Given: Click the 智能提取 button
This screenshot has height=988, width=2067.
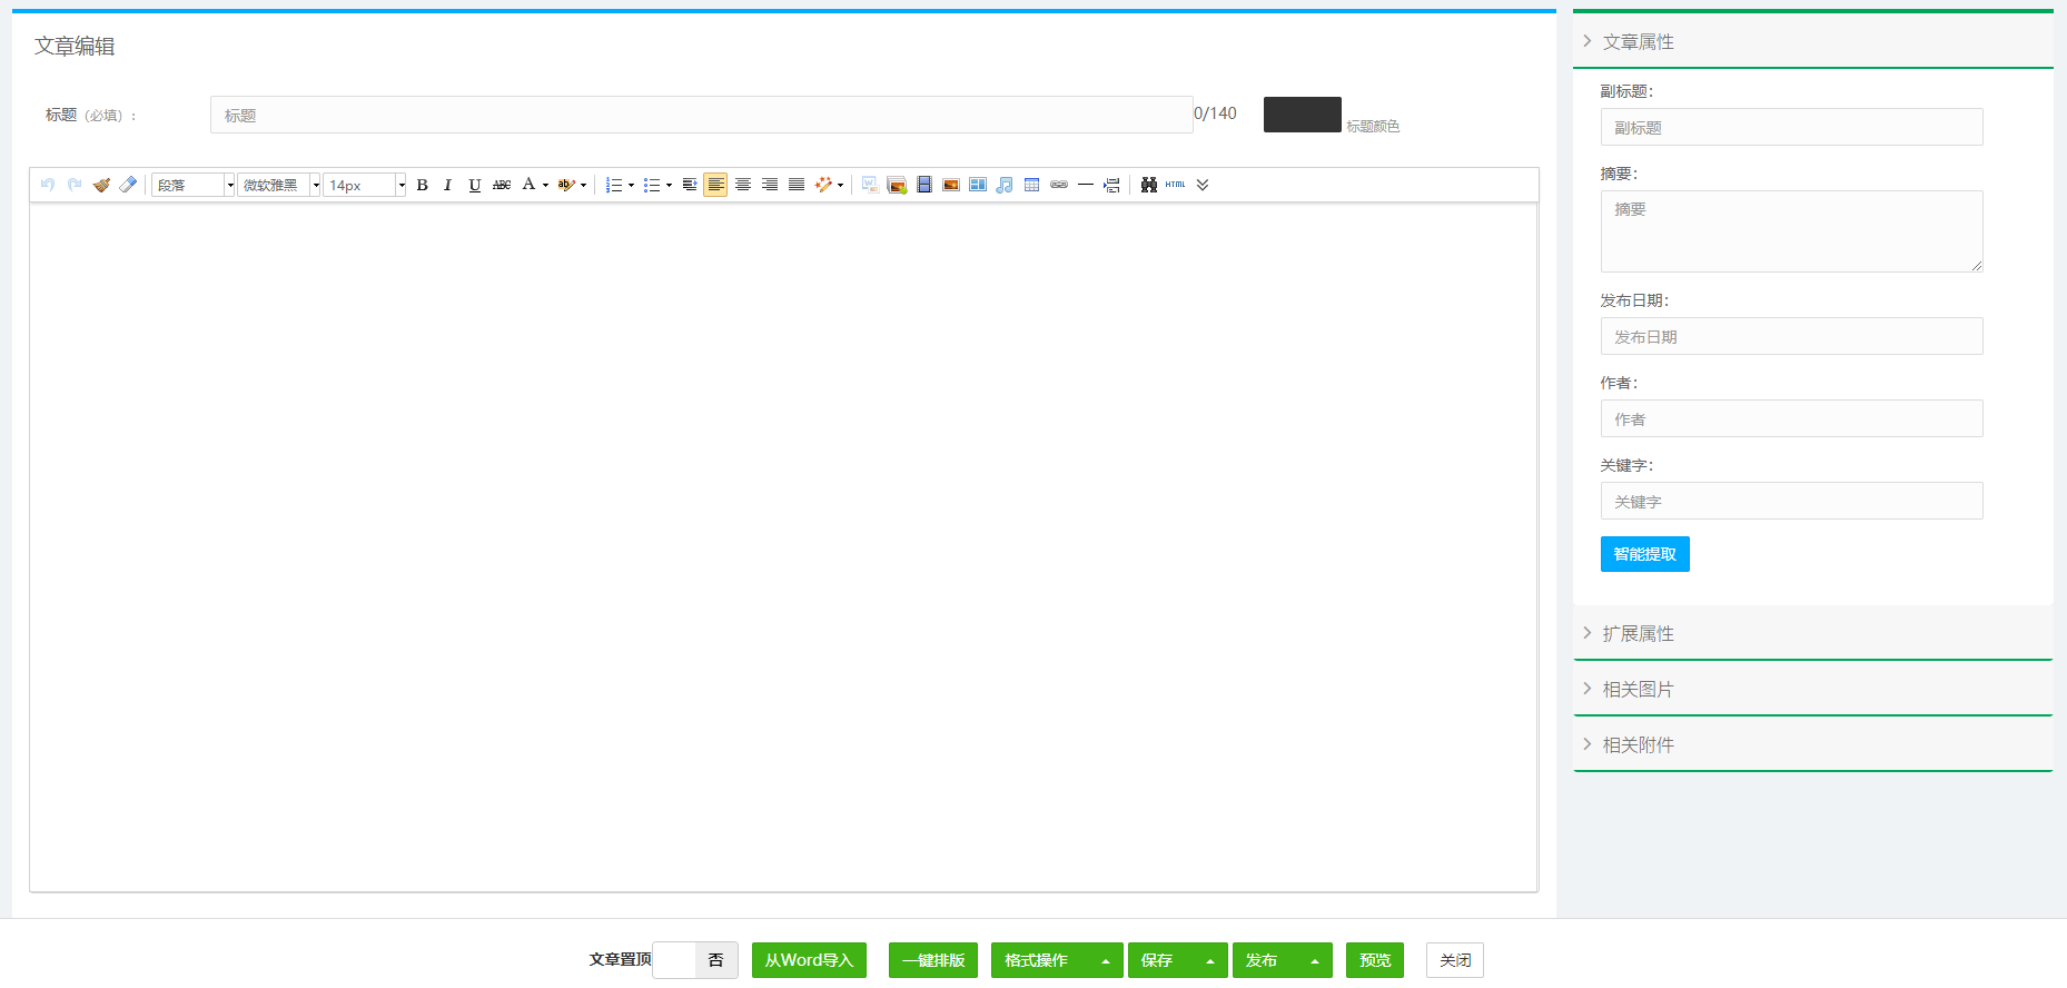Looking at the screenshot, I should 1644,554.
